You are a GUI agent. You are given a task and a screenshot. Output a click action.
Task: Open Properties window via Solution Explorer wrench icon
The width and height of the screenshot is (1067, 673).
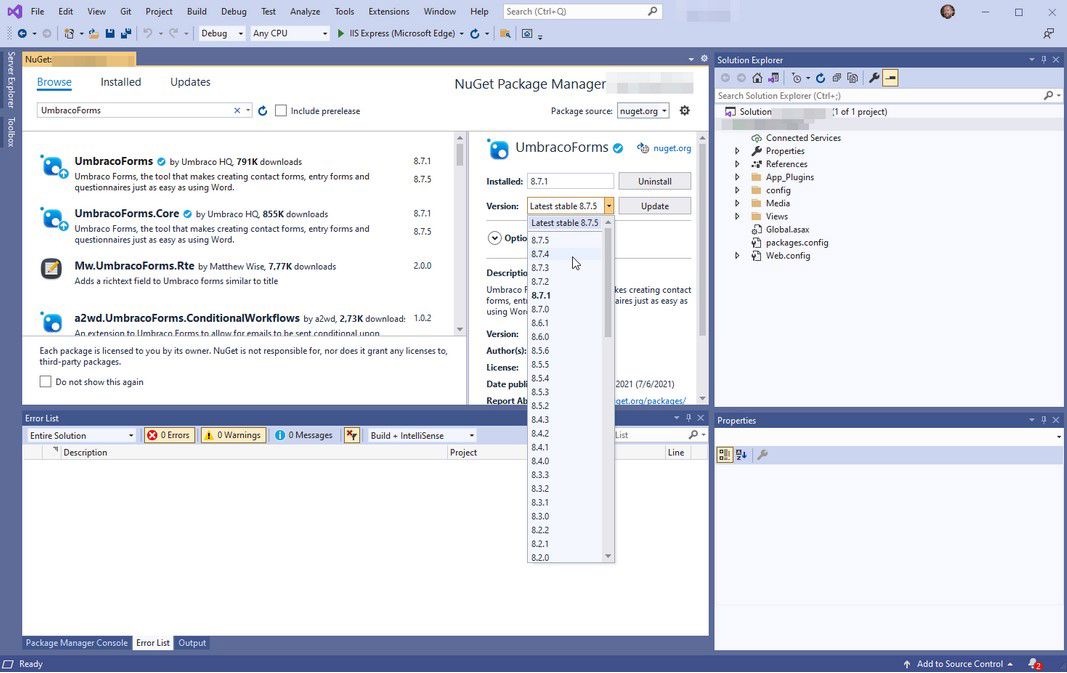point(875,78)
